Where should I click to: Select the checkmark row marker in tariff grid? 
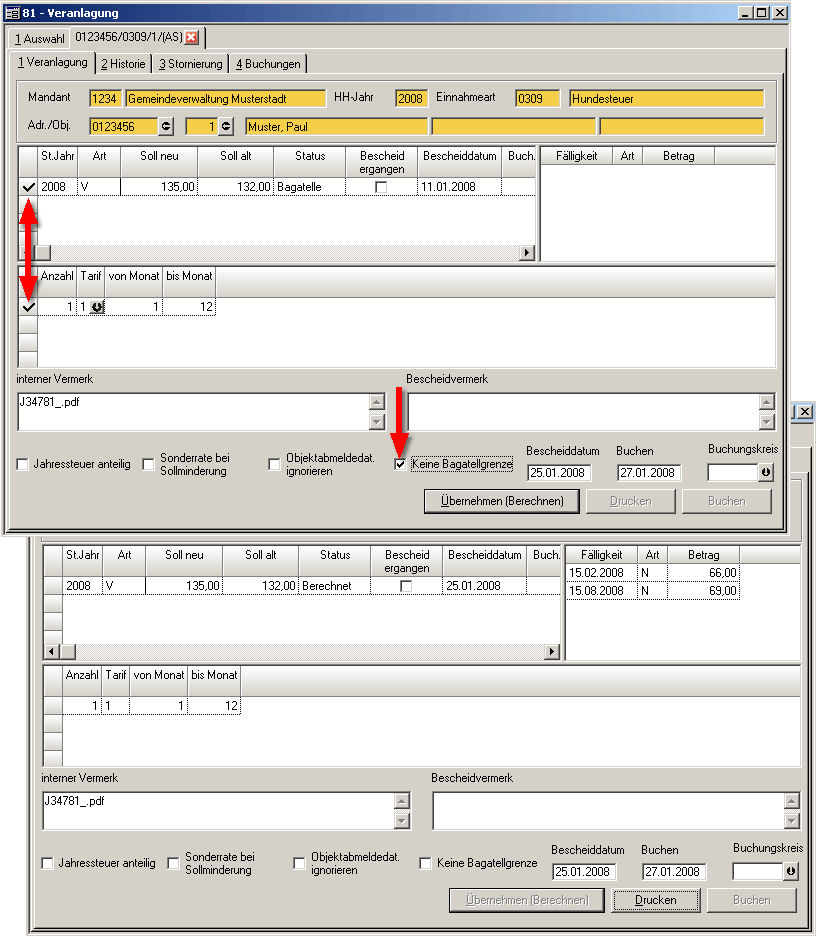(28, 307)
